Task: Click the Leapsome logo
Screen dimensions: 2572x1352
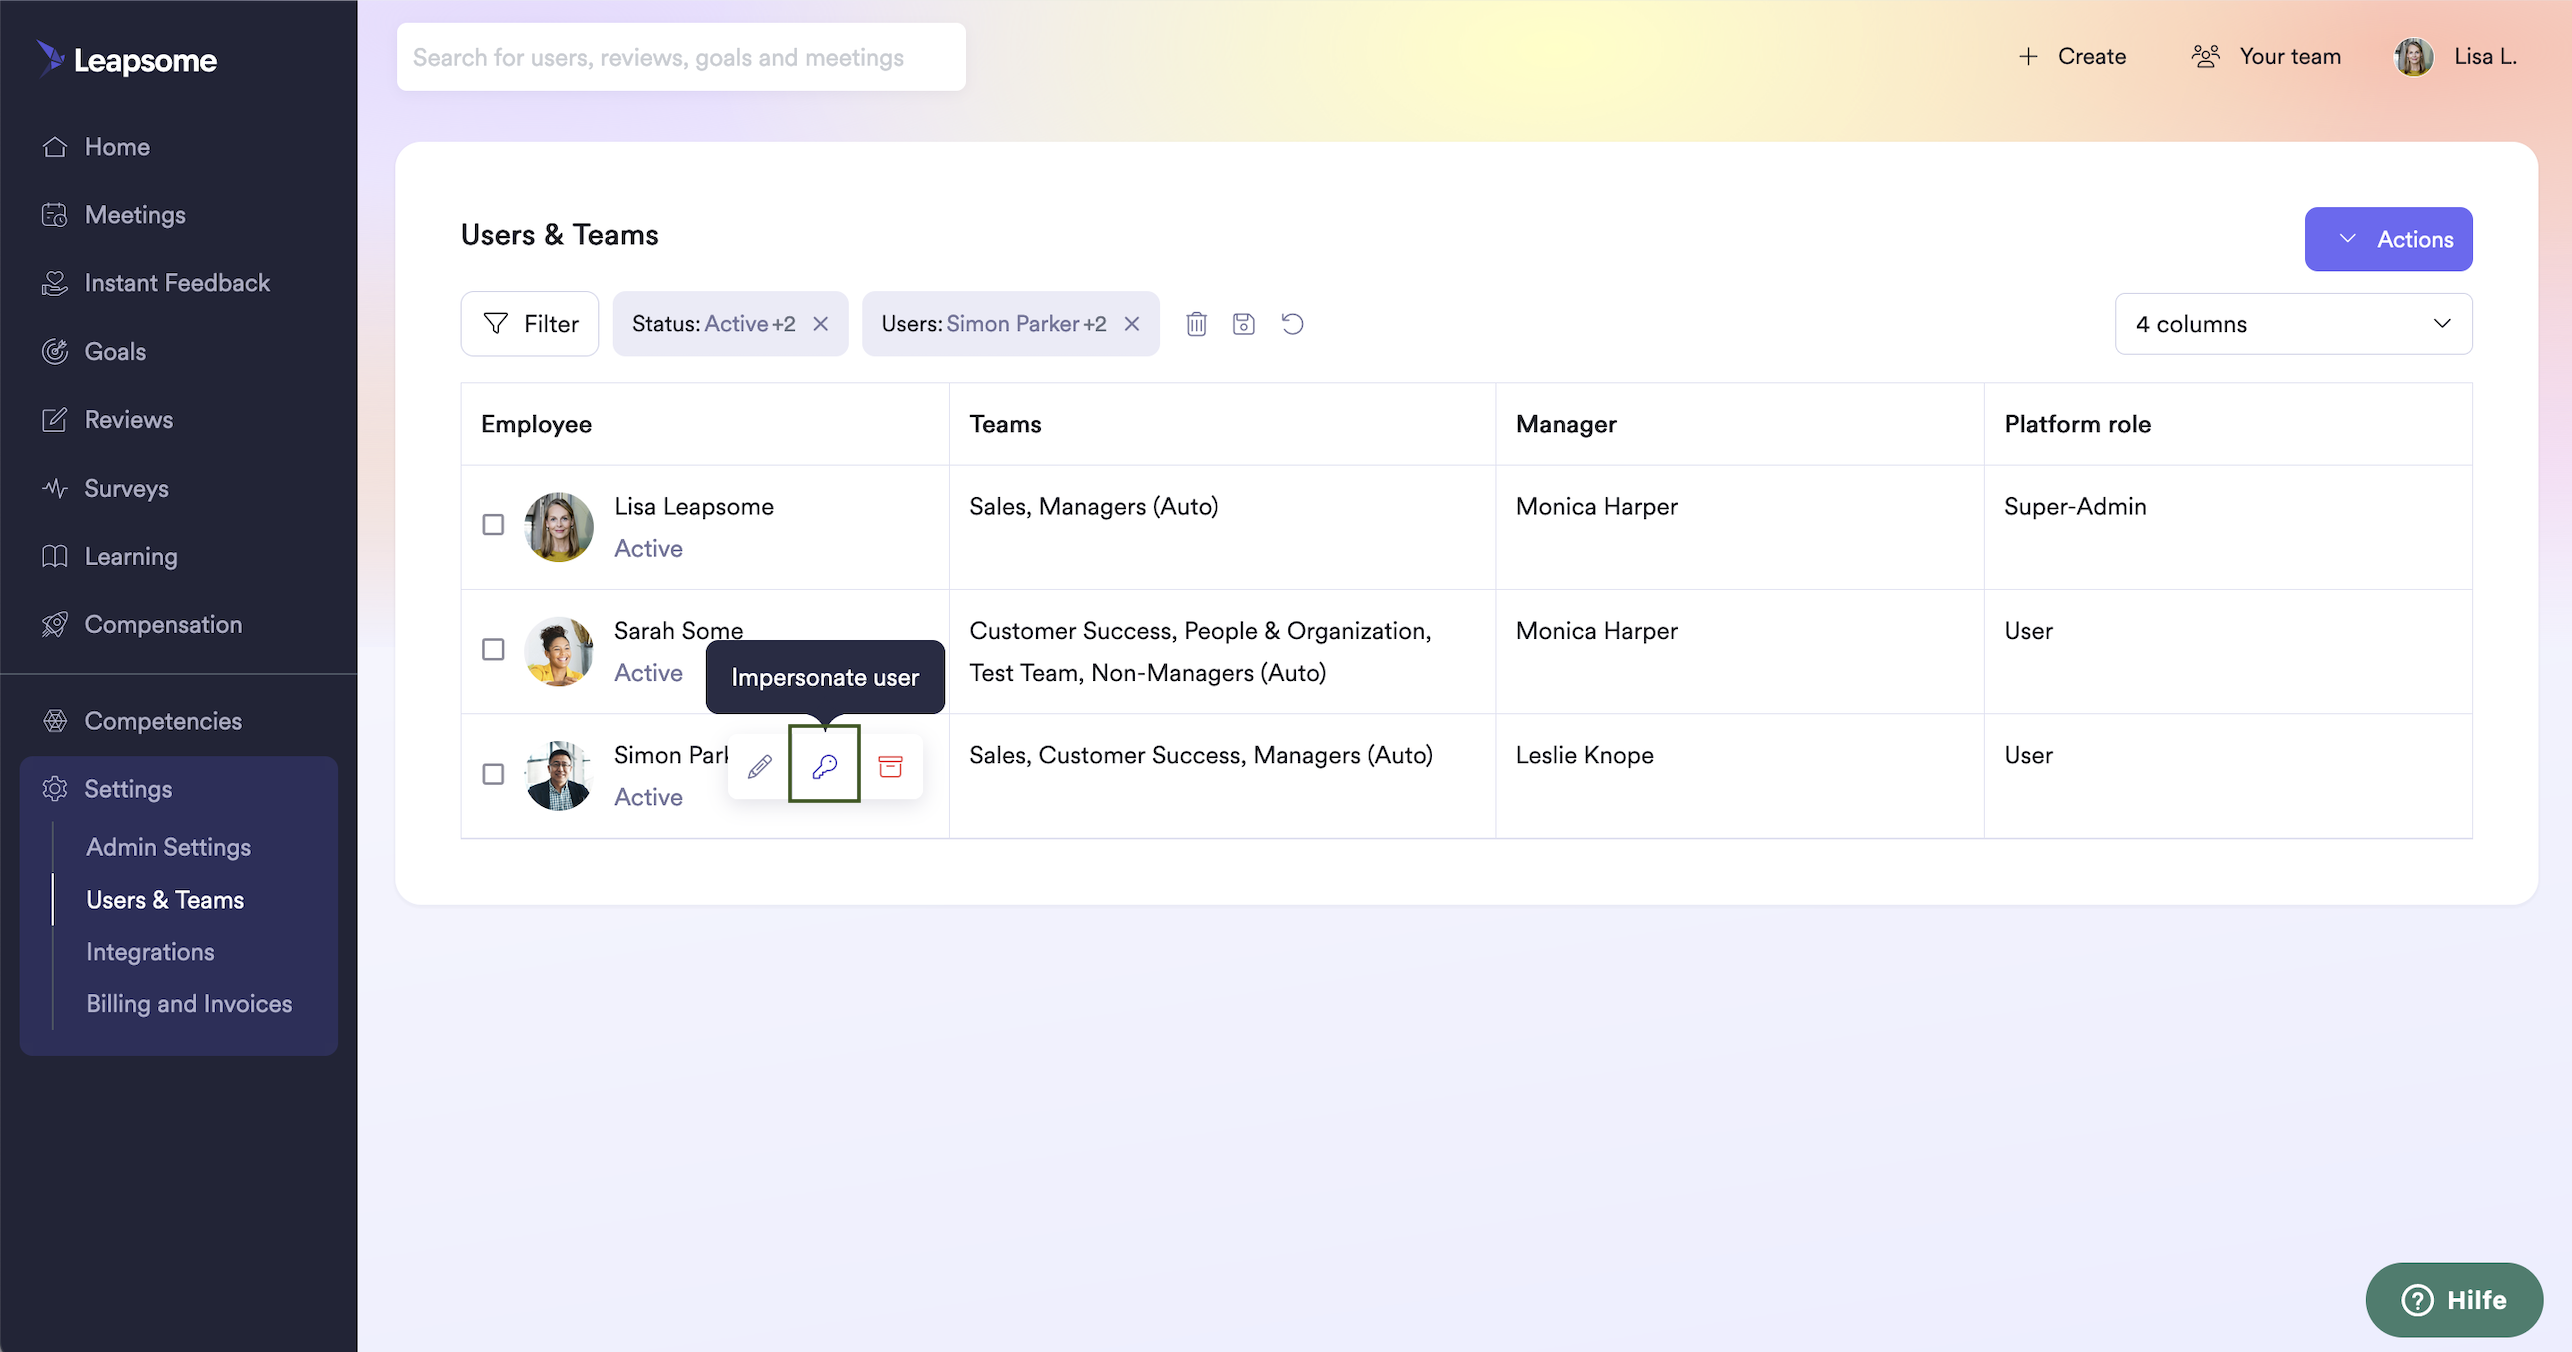Action: 127,59
